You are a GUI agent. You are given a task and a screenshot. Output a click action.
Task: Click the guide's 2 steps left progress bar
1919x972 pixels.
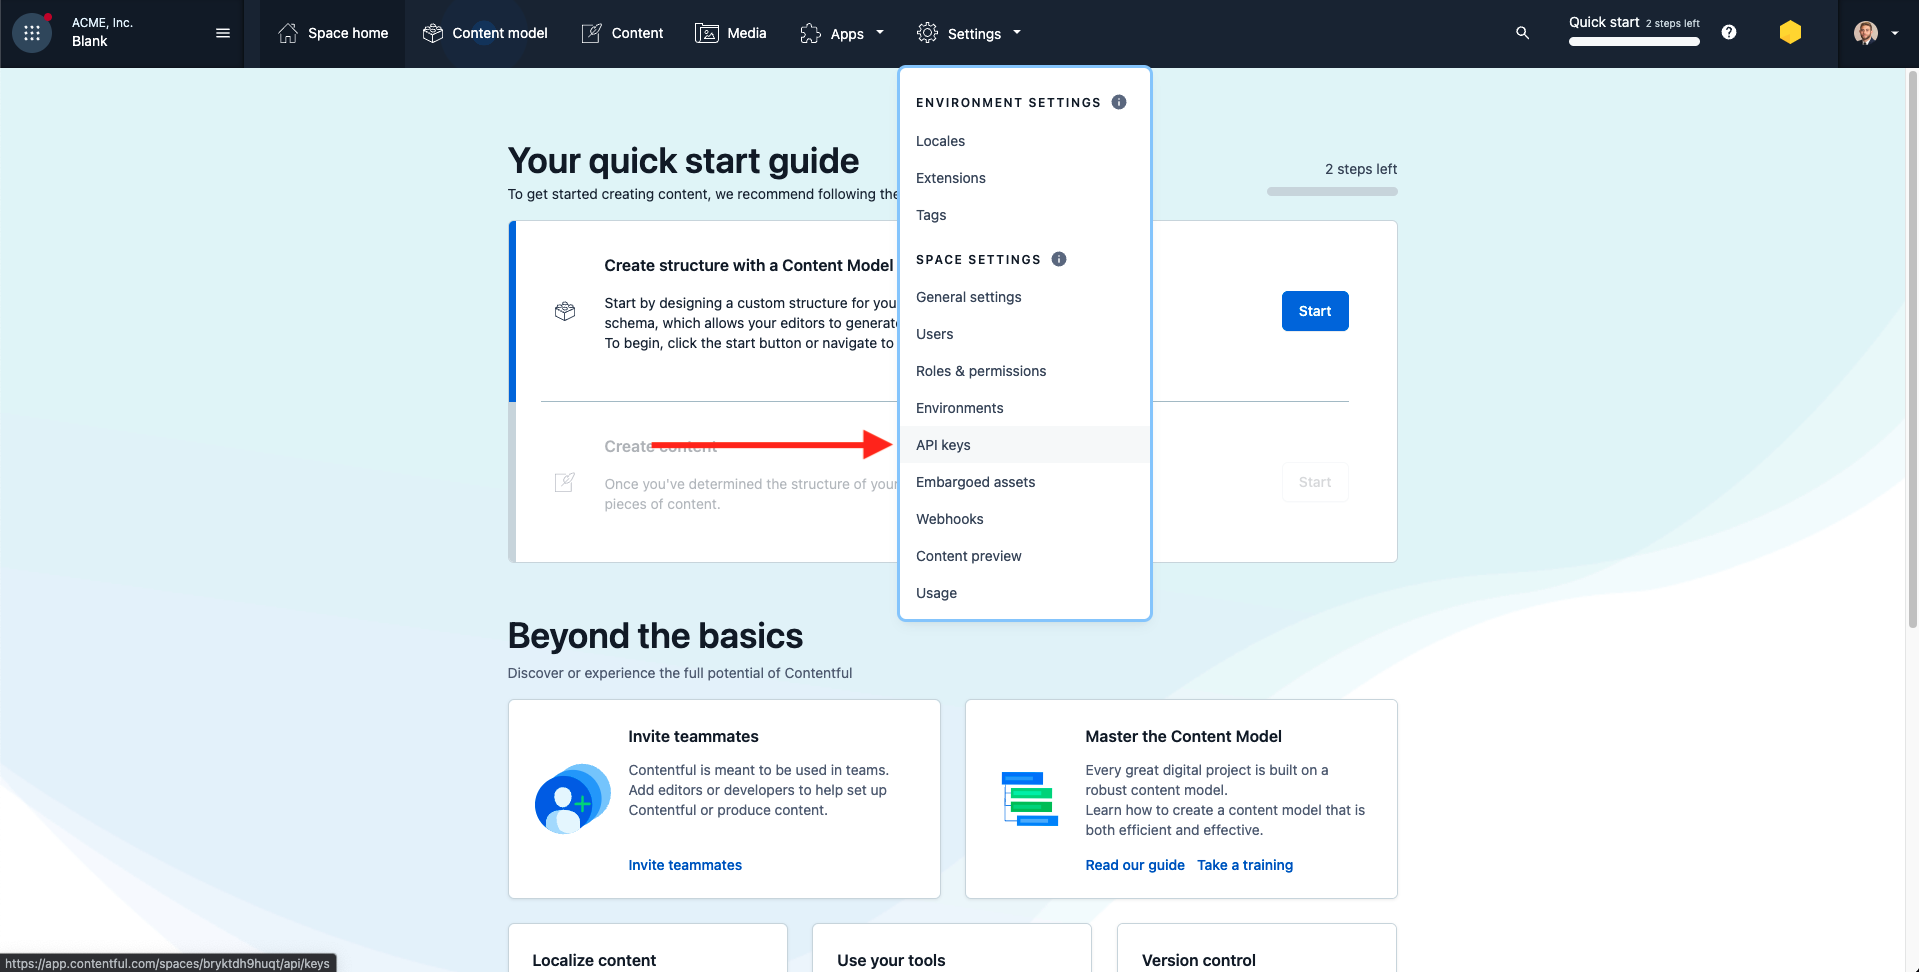point(1332,191)
